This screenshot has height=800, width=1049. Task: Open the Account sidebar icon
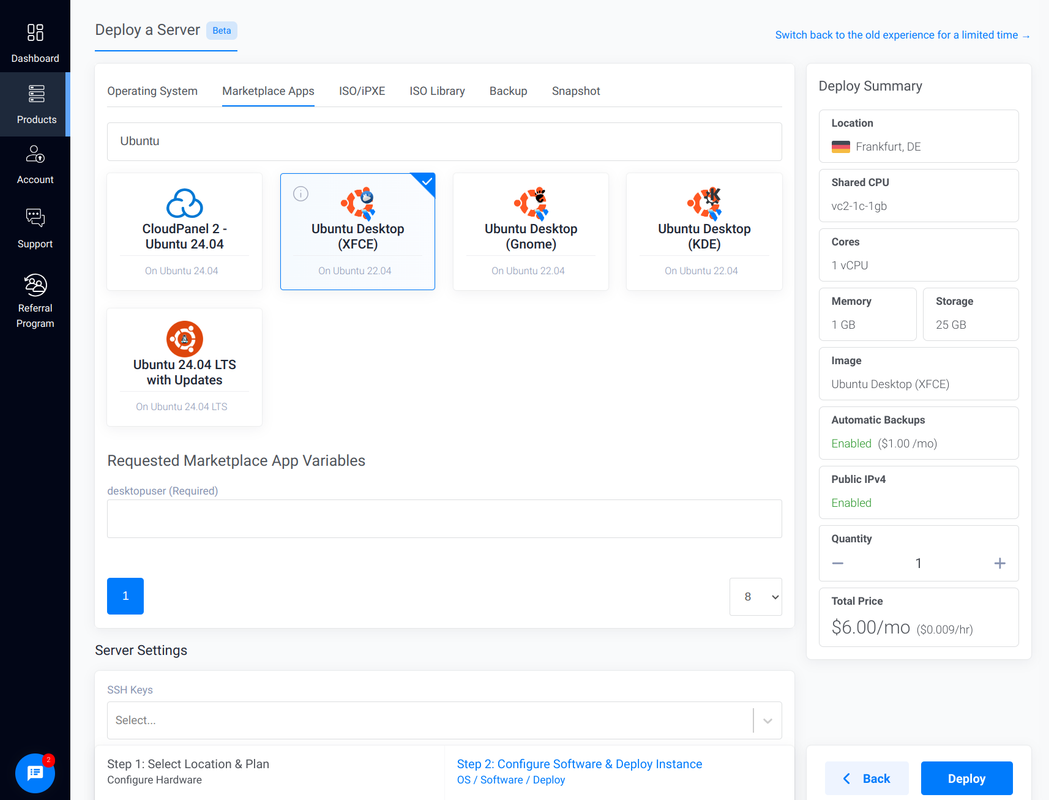(35, 155)
